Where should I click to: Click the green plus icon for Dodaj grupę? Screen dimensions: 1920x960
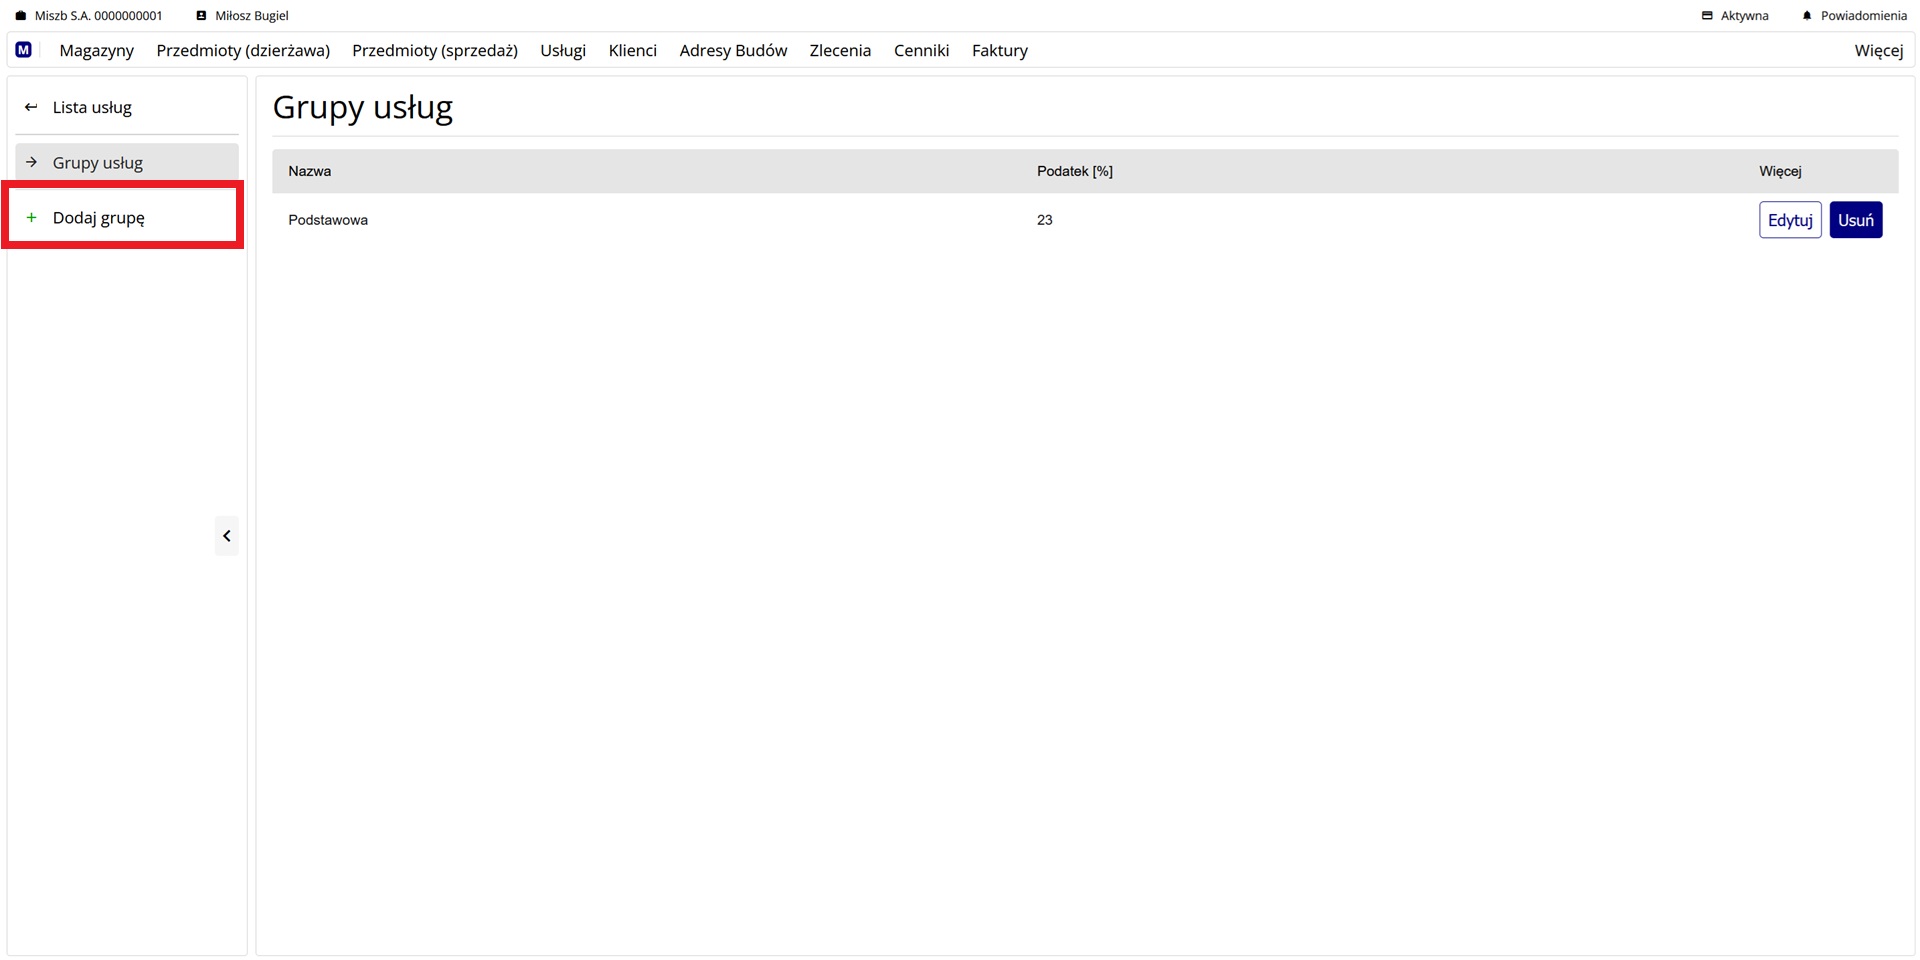point(31,217)
